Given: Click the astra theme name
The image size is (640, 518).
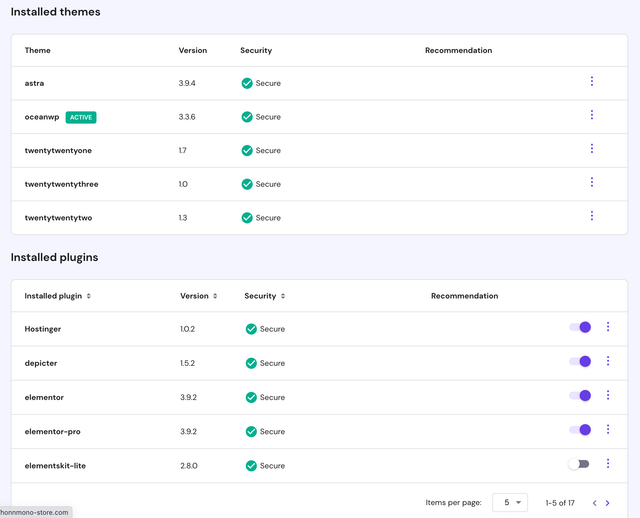Looking at the screenshot, I should (34, 83).
